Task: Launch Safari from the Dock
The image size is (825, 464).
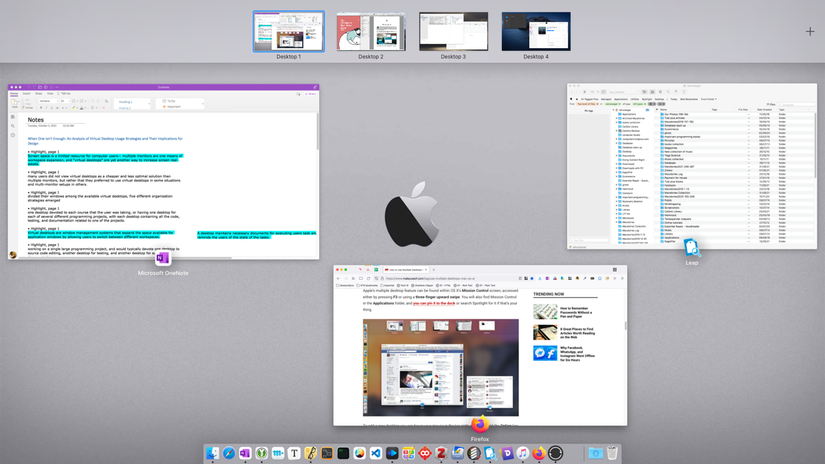Action: (x=229, y=453)
